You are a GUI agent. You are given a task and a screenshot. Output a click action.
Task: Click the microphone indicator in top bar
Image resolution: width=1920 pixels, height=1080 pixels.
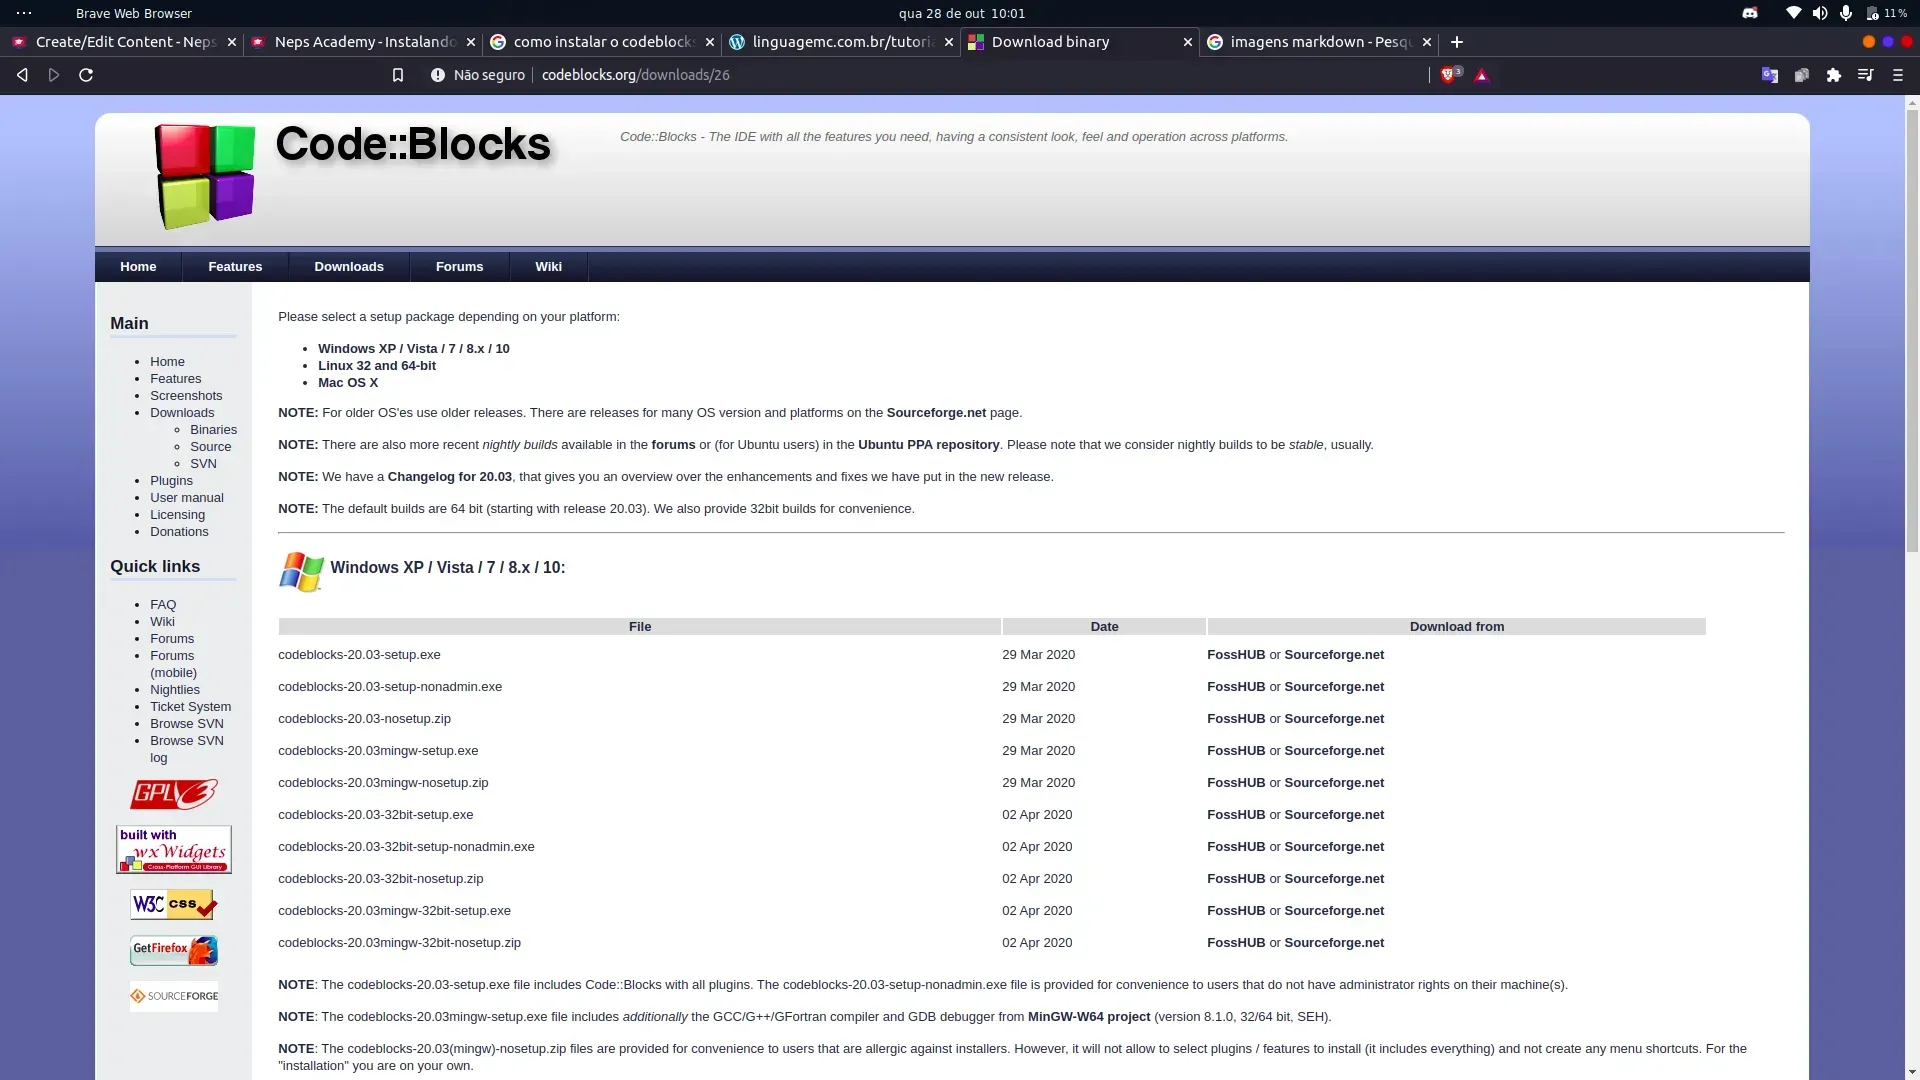(1846, 13)
